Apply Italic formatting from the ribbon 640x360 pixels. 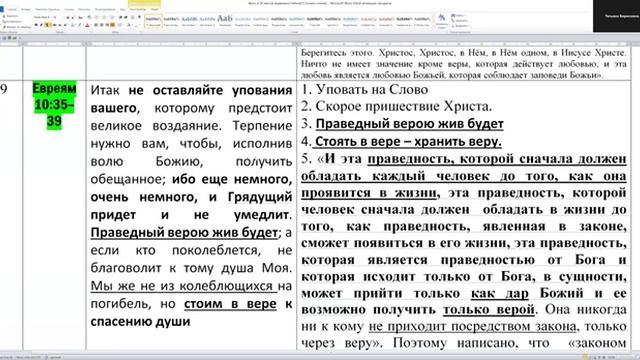click(41, 25)
